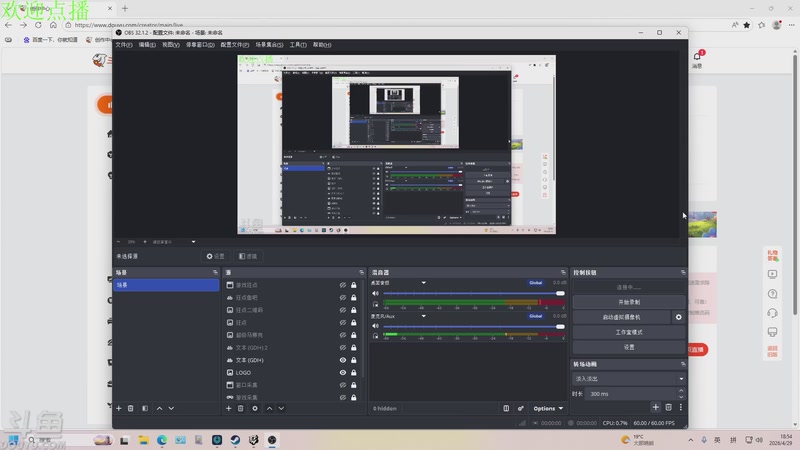Mute the desktop audio speaker icon
This screenshot has height=450, width=800.
(x=376, y=293)
